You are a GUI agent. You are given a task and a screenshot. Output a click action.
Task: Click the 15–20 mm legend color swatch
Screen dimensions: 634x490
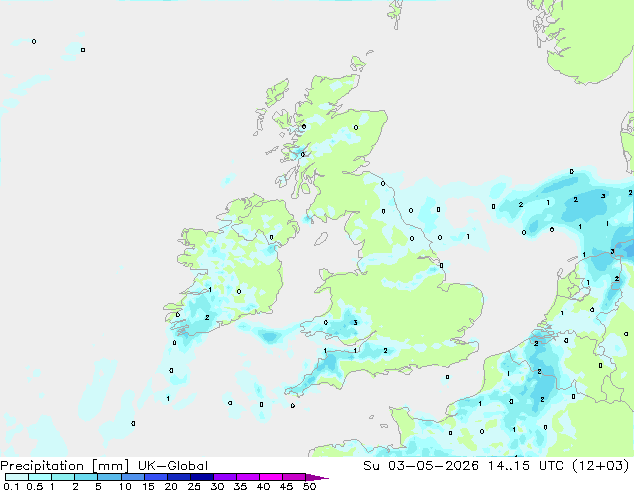(156, 477)
